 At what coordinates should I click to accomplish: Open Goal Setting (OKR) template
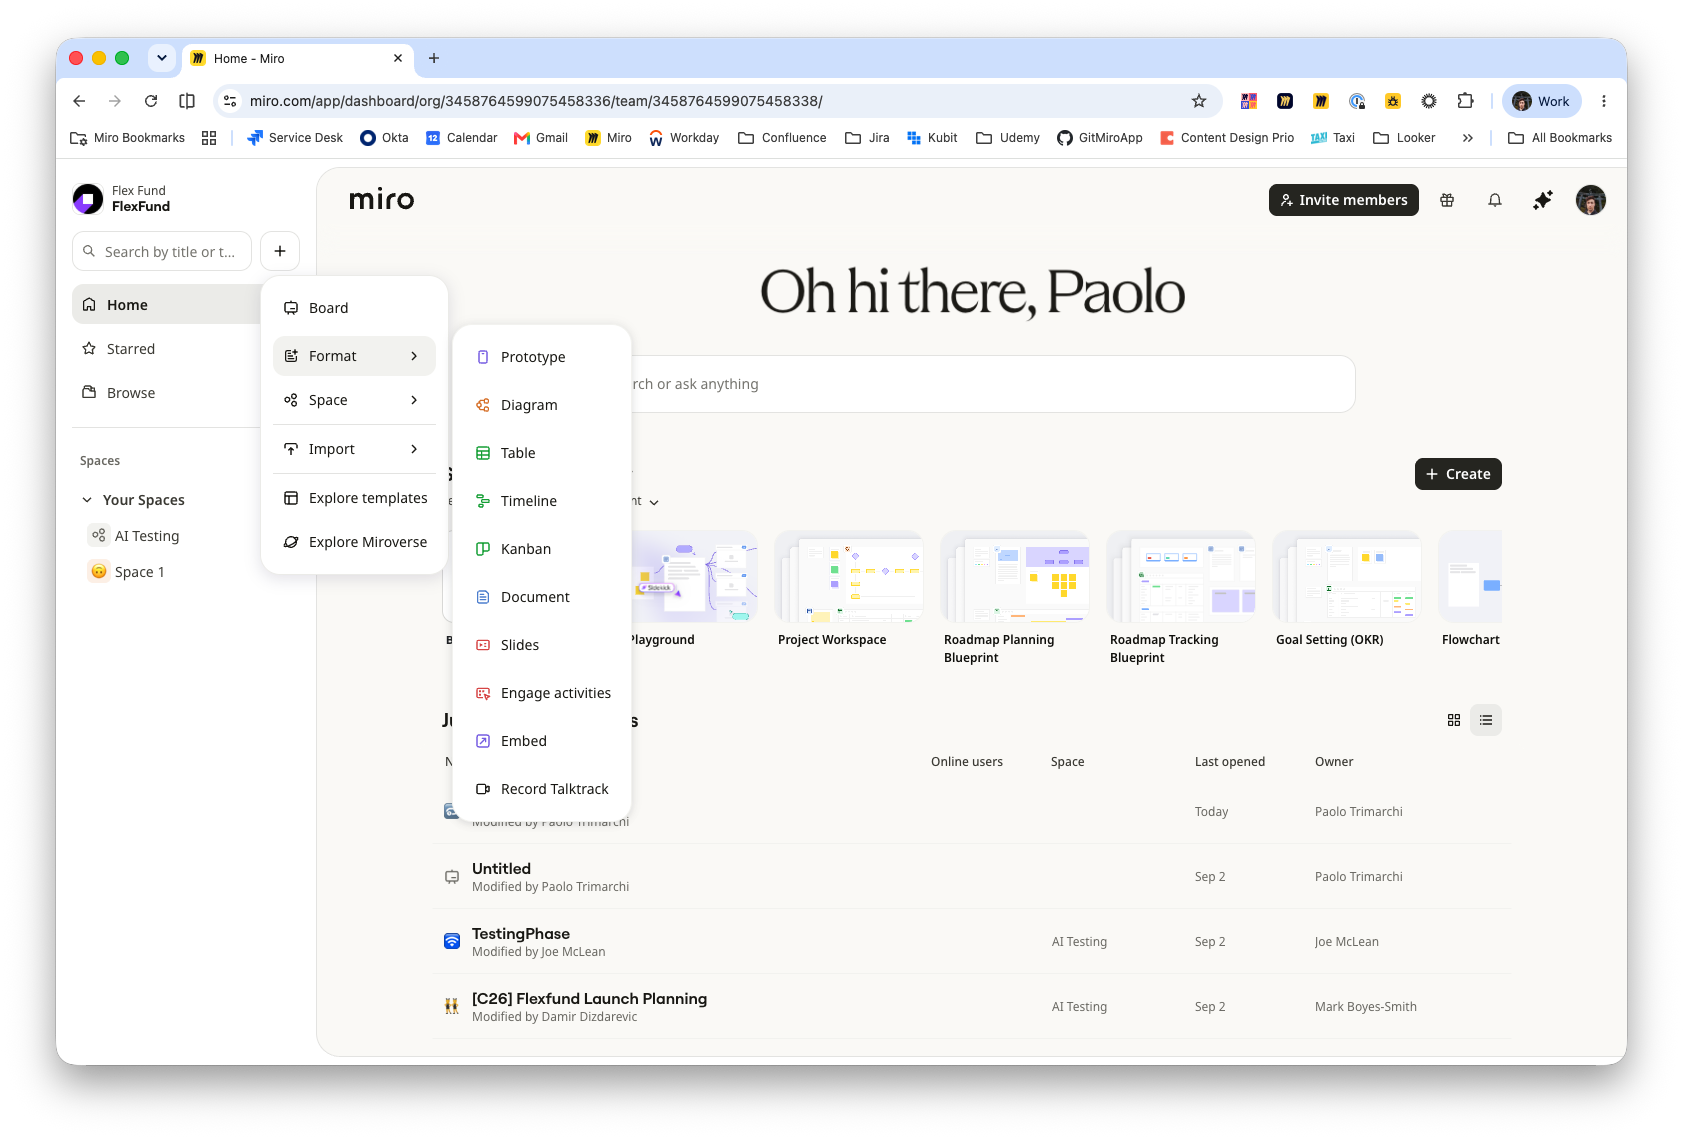(x=1346, y=578)
